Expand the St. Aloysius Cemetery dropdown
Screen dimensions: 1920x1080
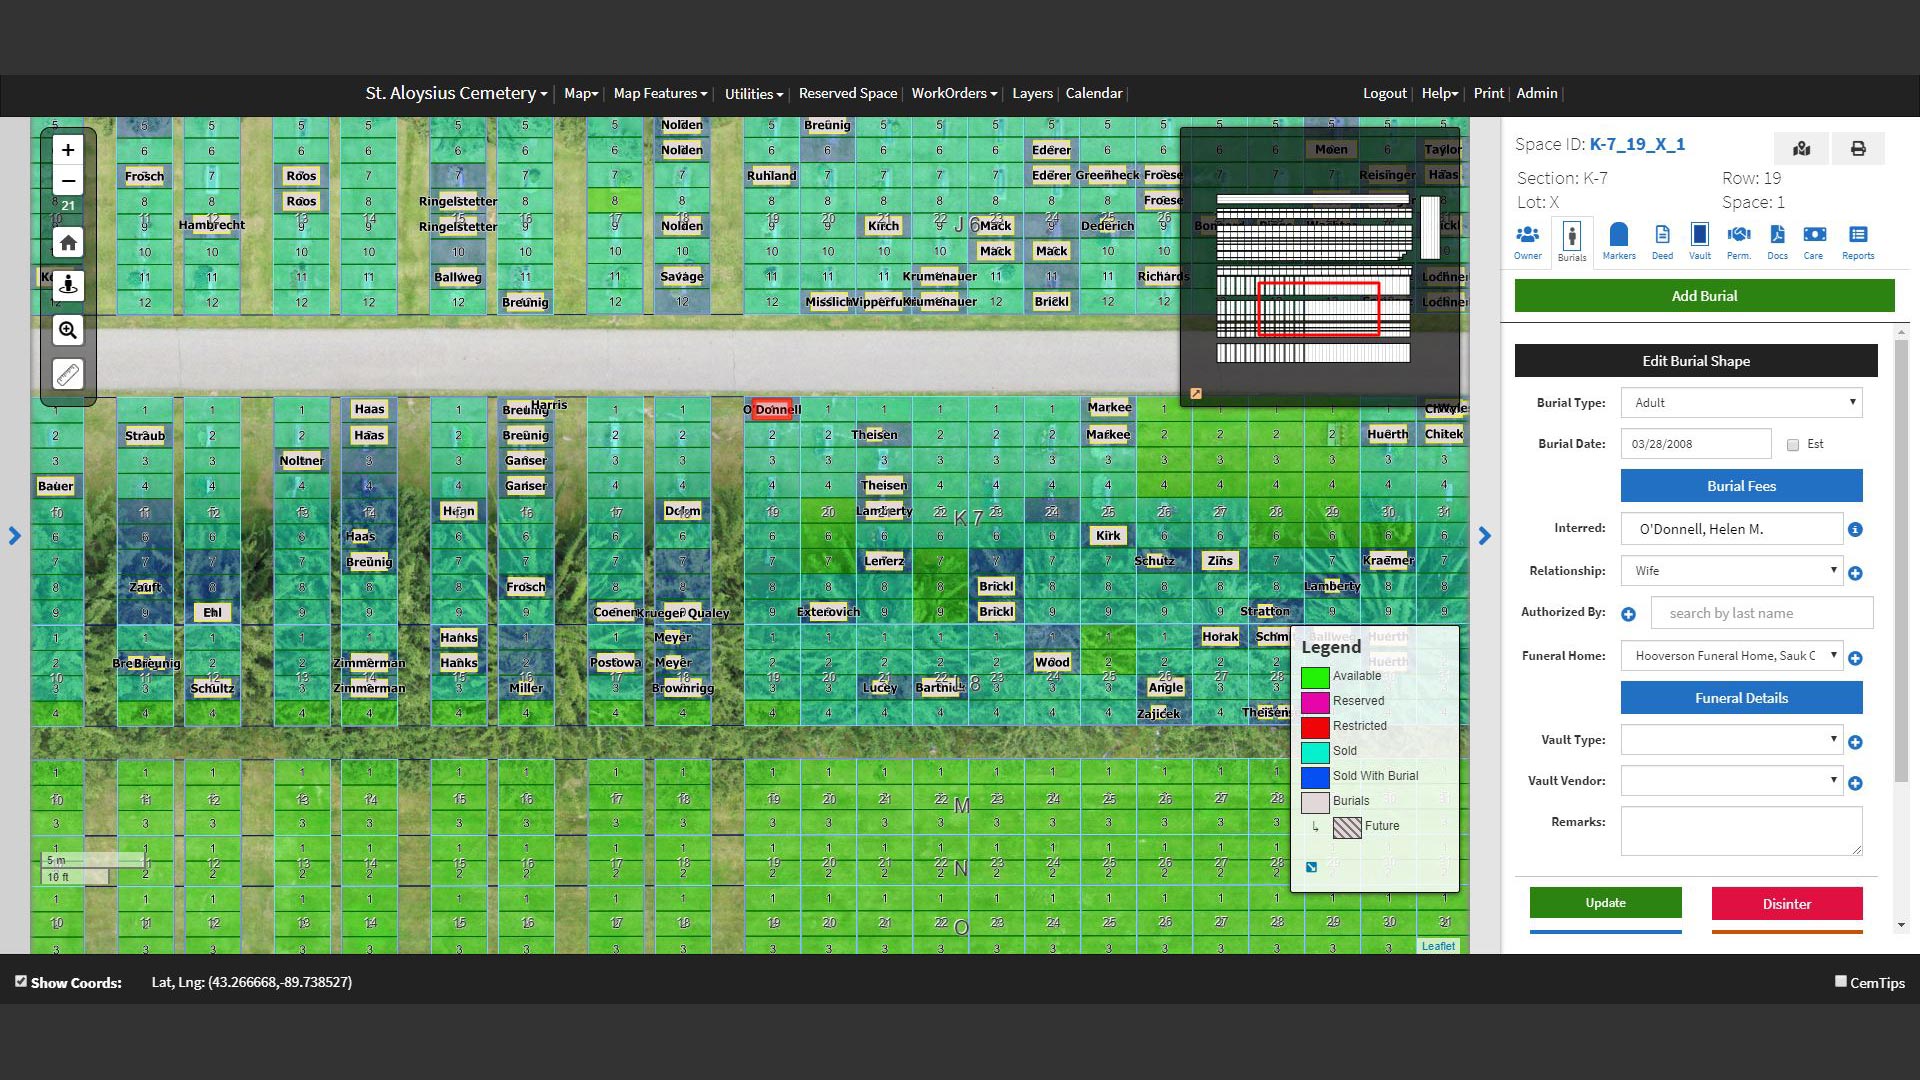456,93
